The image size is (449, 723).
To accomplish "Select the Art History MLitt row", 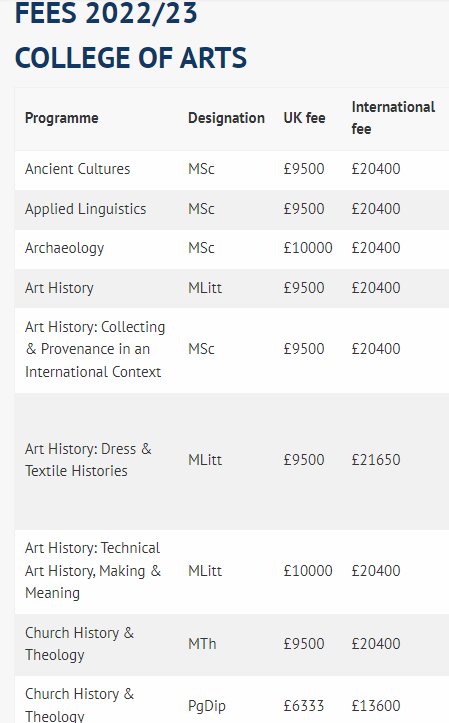I will 232,288.
